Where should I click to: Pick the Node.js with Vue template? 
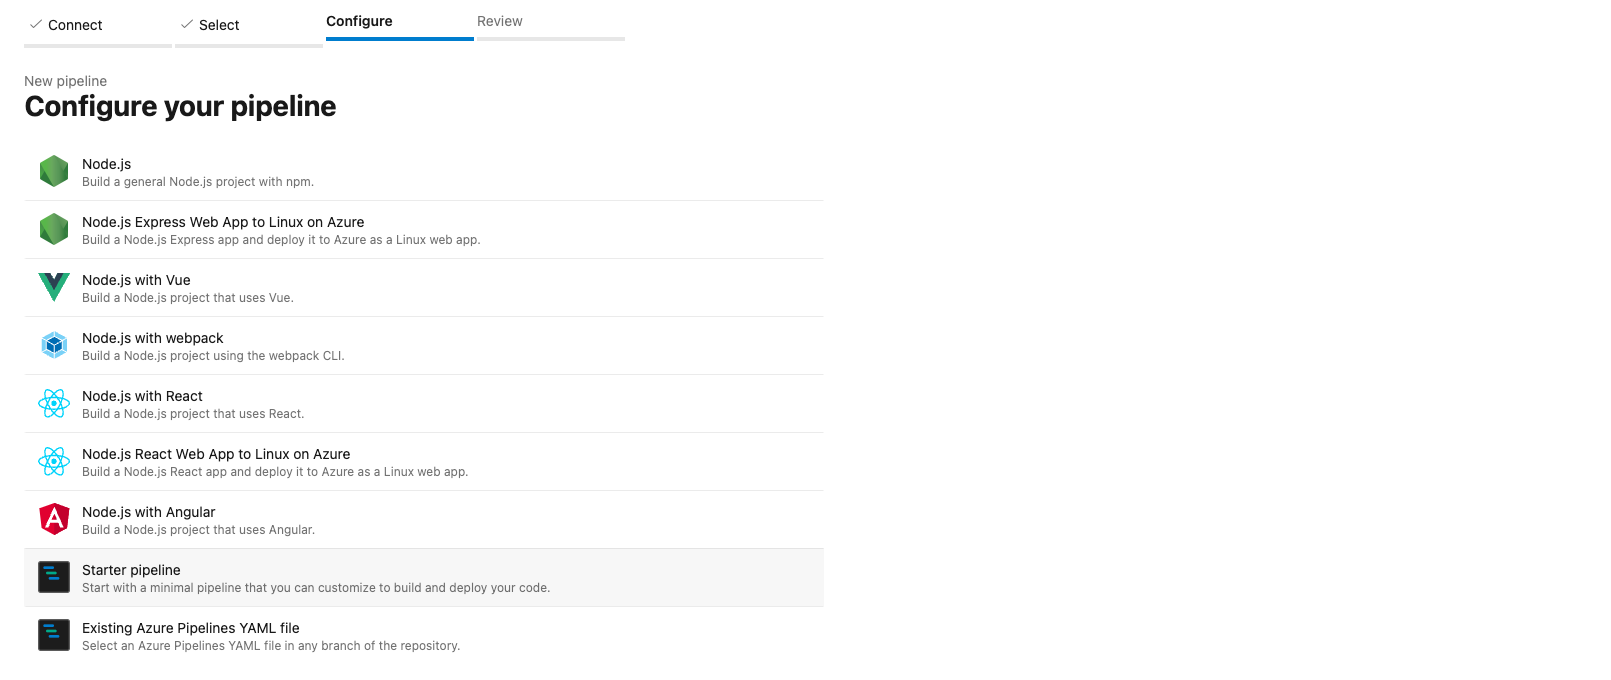[x=424, y=288]
